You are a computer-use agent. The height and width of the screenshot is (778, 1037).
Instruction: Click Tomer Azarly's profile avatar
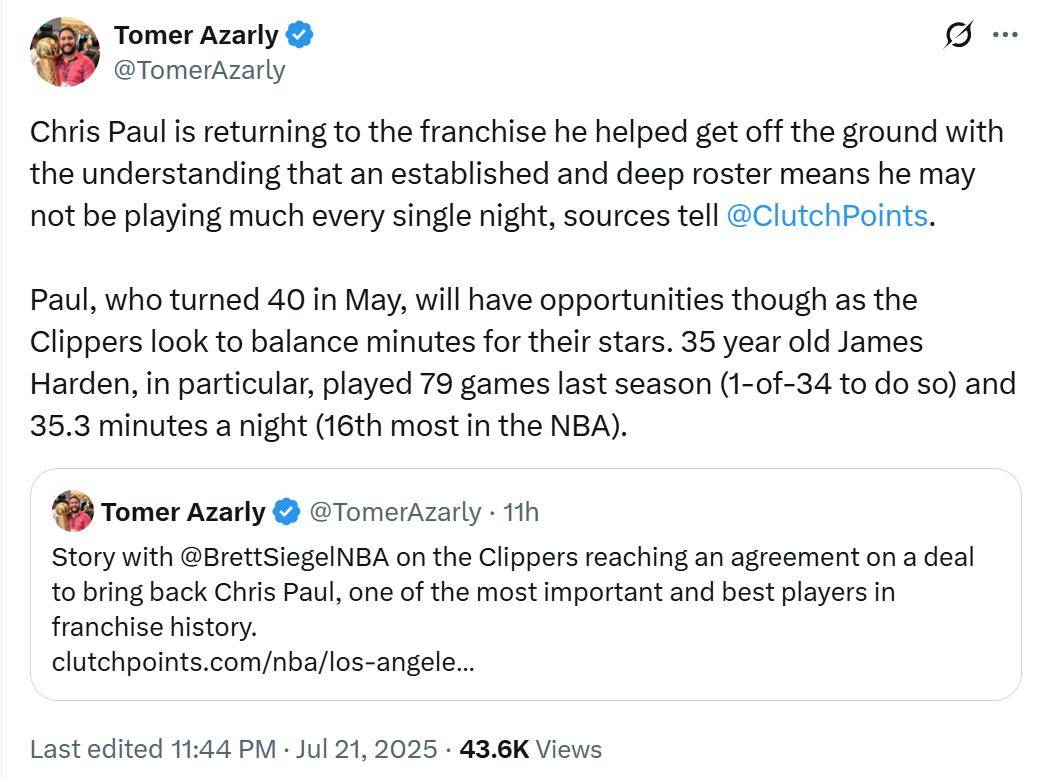point(65,52)
